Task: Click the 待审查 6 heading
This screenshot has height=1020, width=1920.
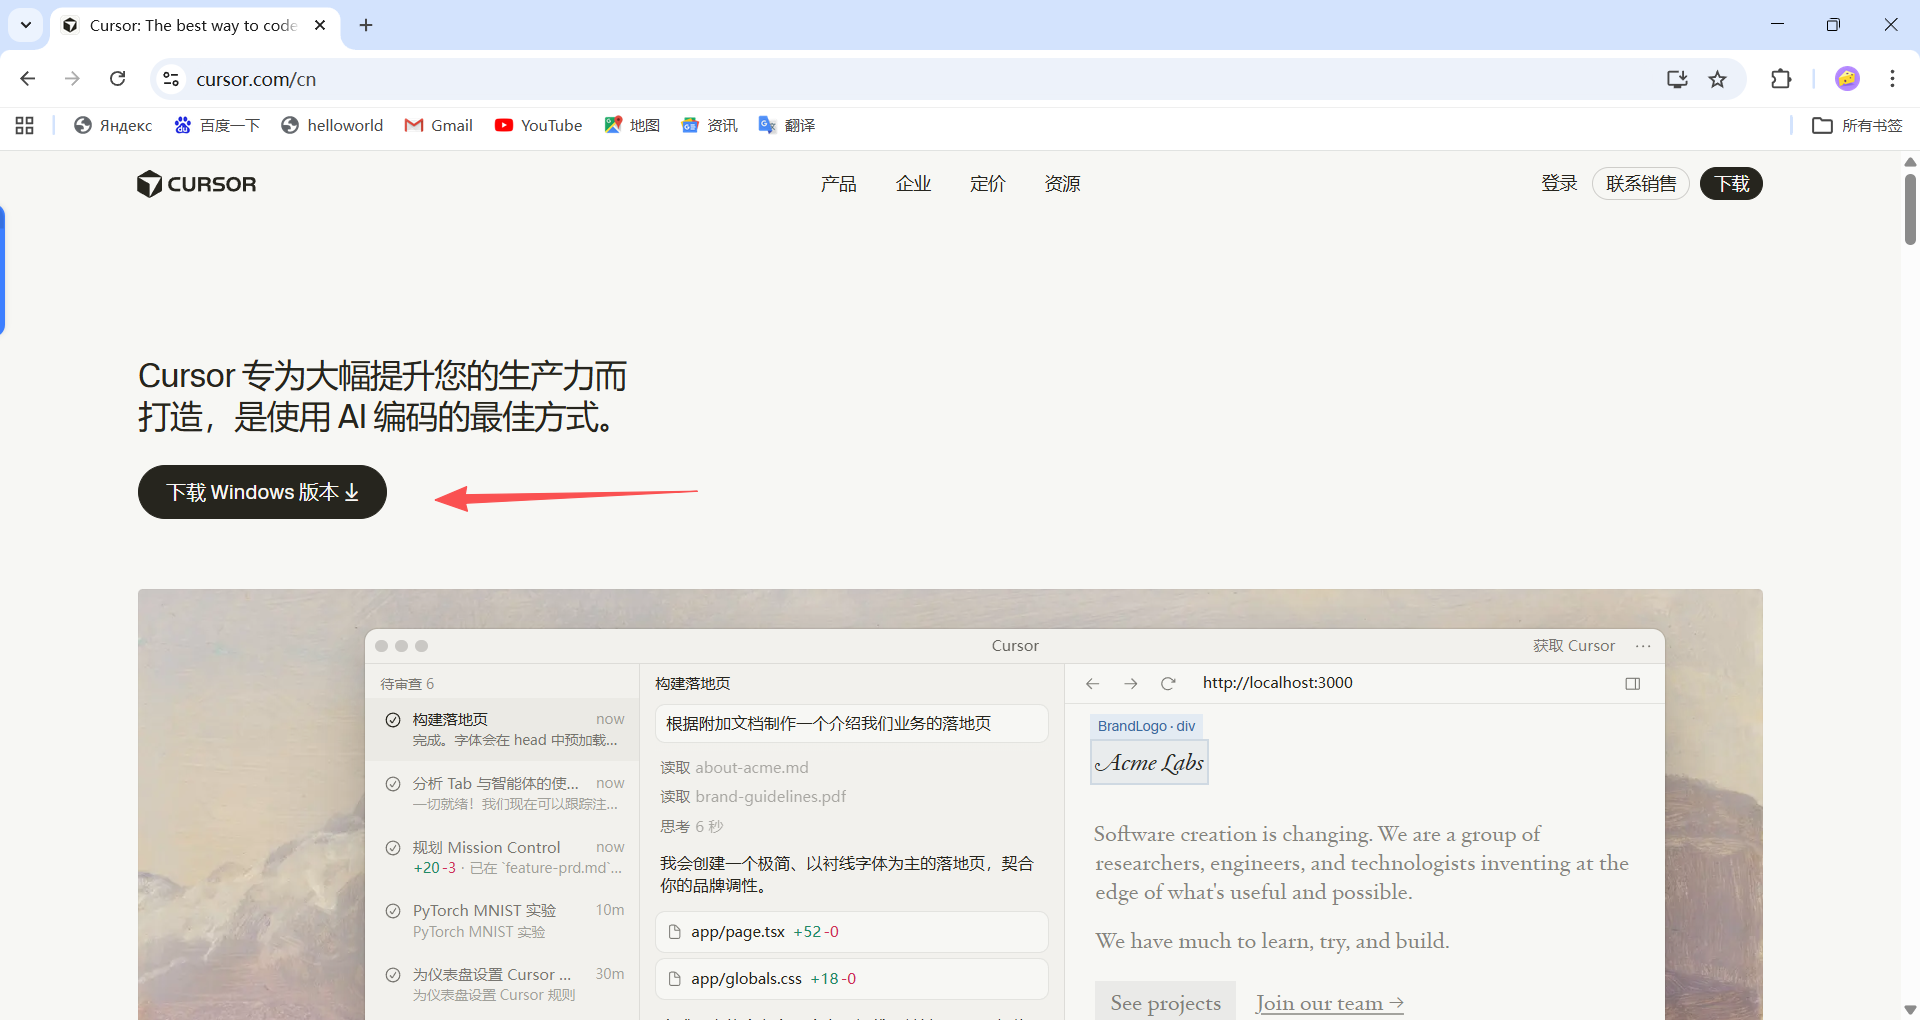Action: tap(407, 684)
